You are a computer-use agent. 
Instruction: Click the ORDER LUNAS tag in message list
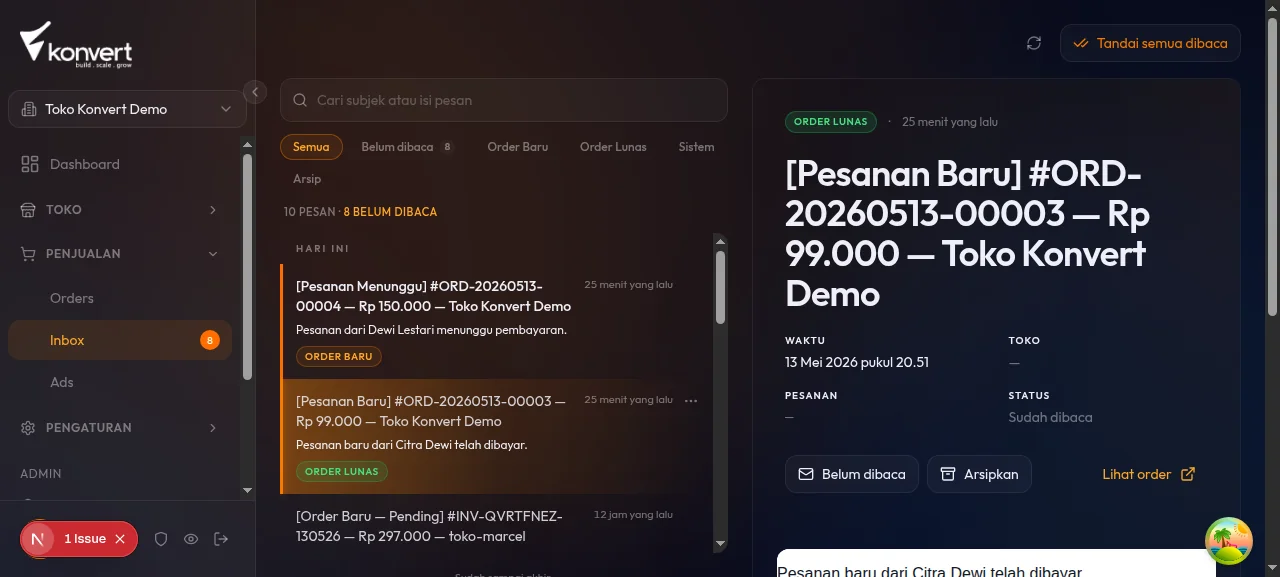(341, 471)
